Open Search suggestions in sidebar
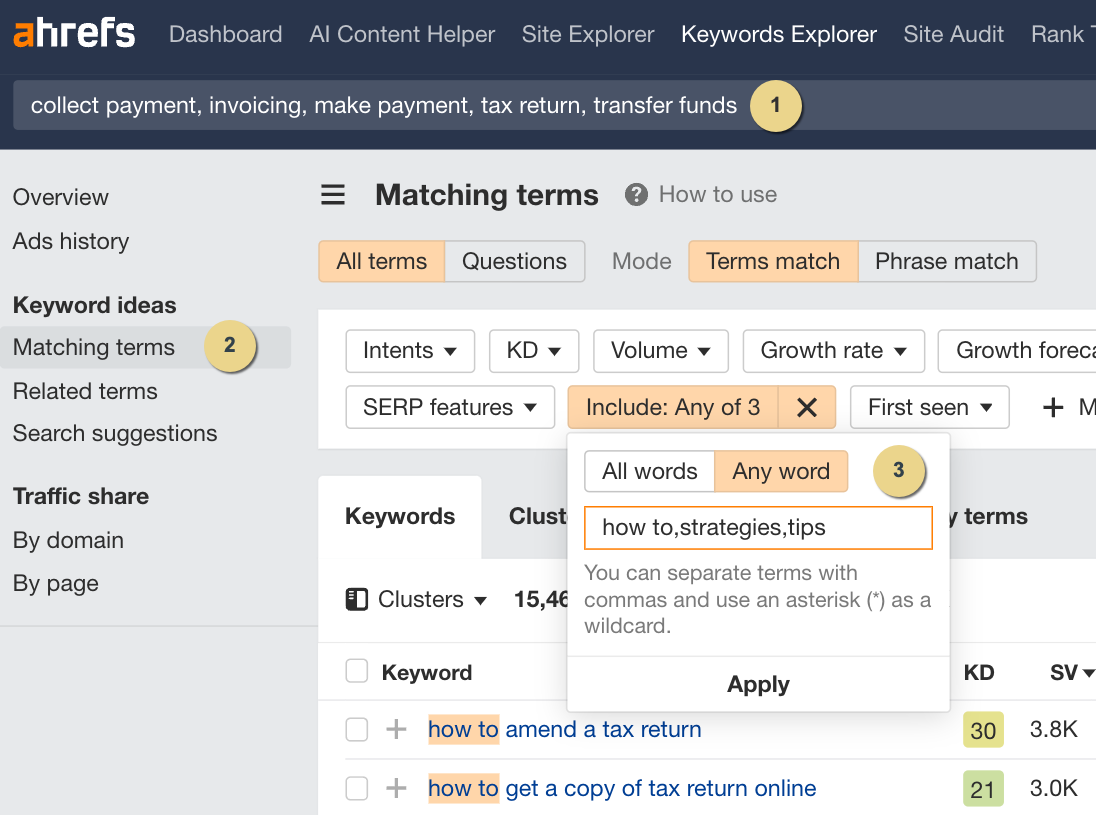 coord(115,433)
